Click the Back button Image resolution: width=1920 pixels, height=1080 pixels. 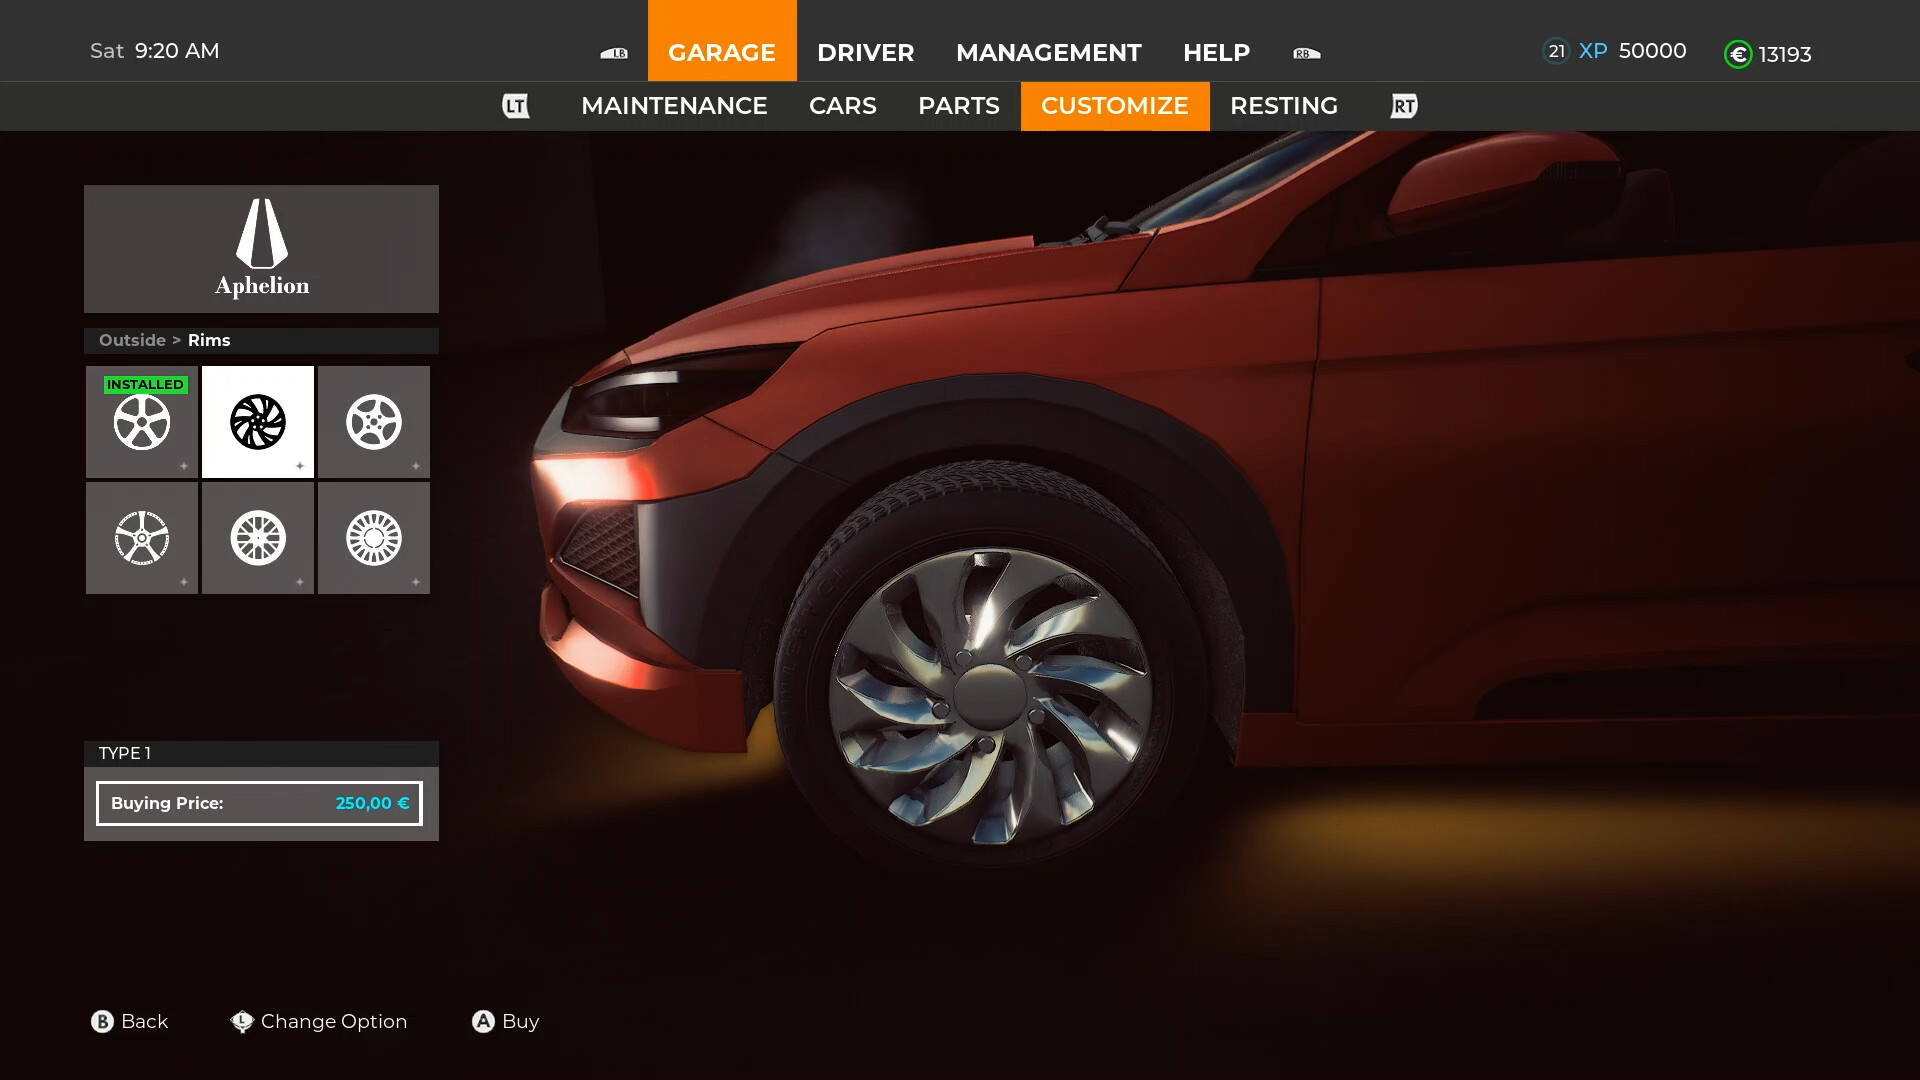click(x=130, y=1021)
